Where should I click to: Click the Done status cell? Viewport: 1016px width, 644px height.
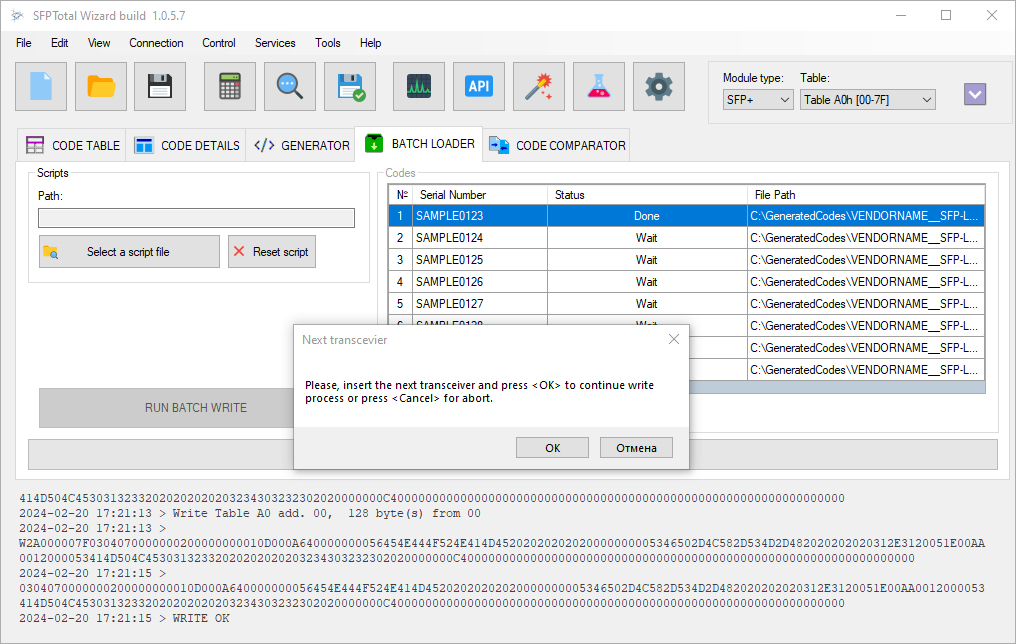[647, 216]
